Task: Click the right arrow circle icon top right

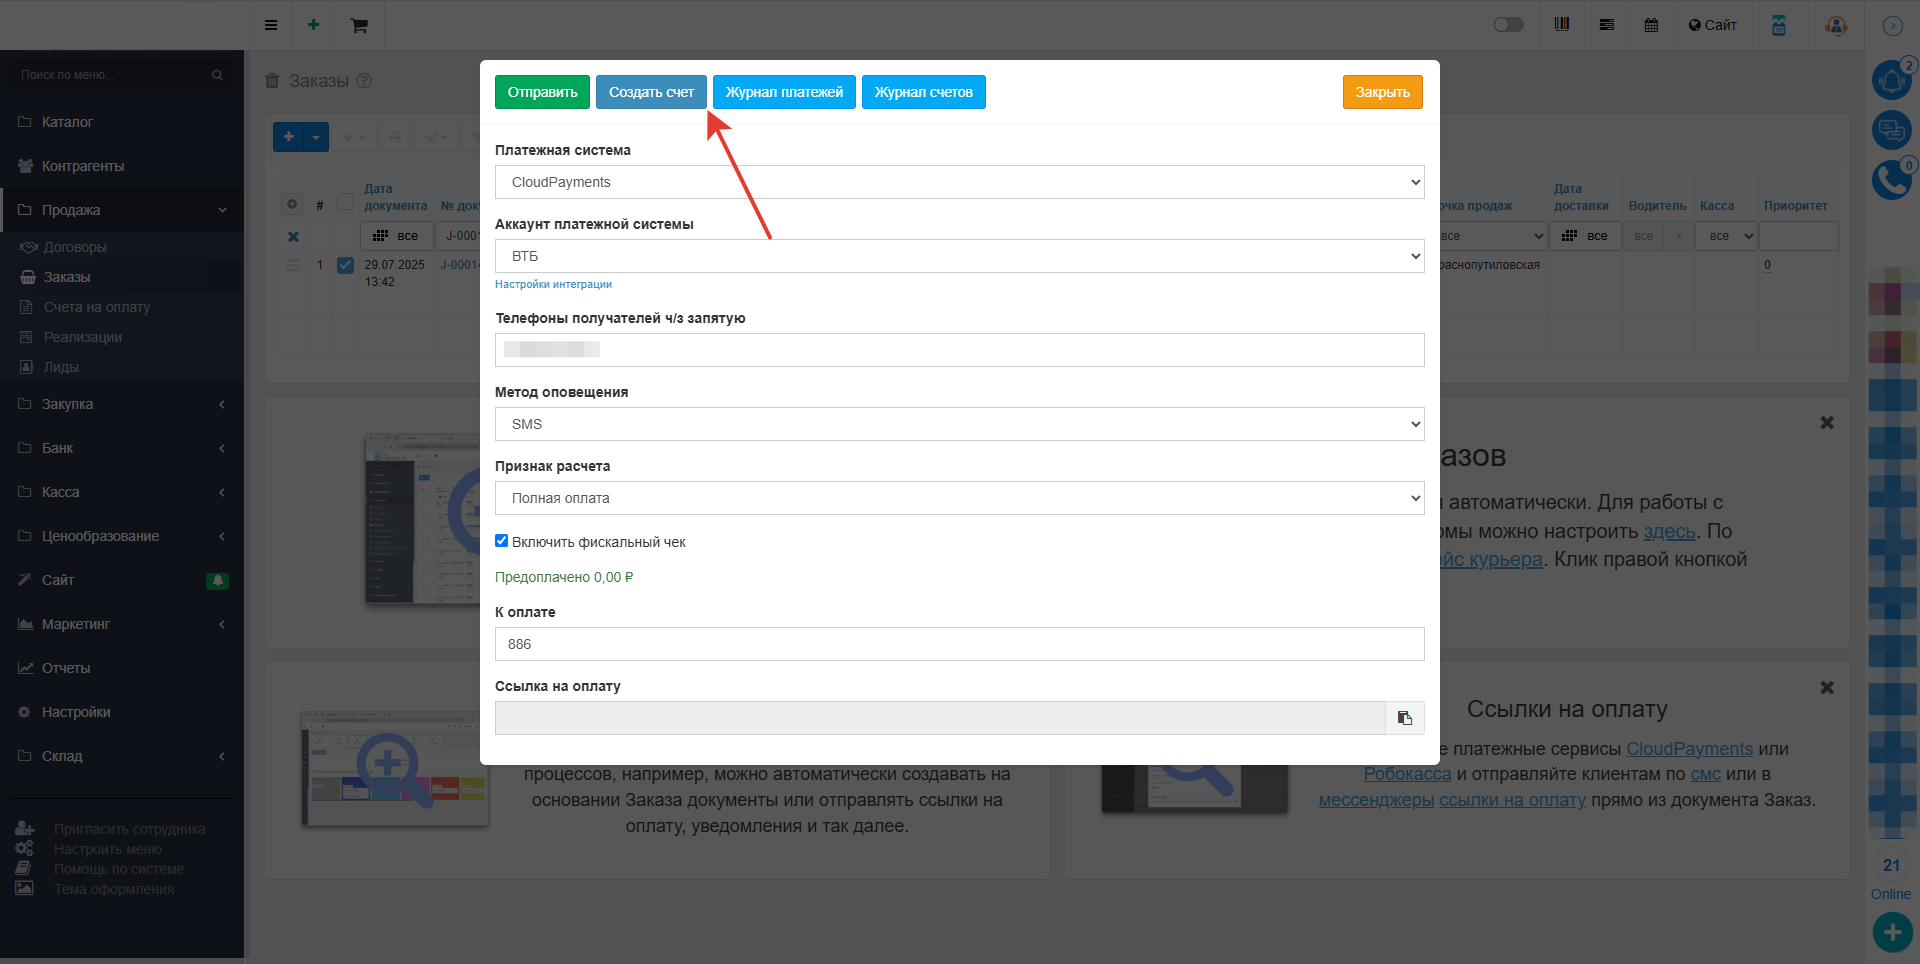Action: click(x=1892, y=26)
